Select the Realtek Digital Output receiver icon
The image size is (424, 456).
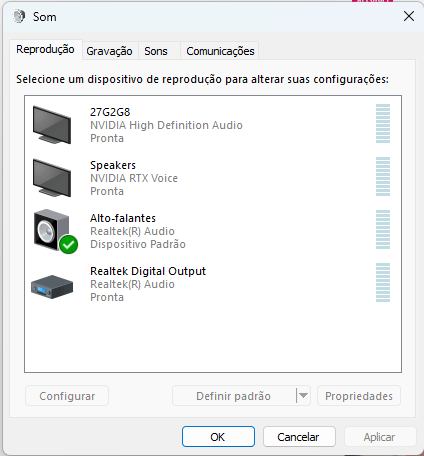[x=52, y=287]
